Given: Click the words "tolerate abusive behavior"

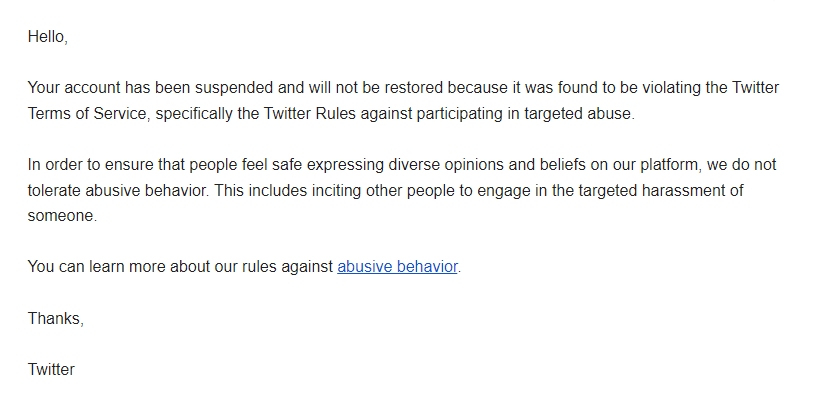Looking at the screenshot, I should (x=117, y=190).
